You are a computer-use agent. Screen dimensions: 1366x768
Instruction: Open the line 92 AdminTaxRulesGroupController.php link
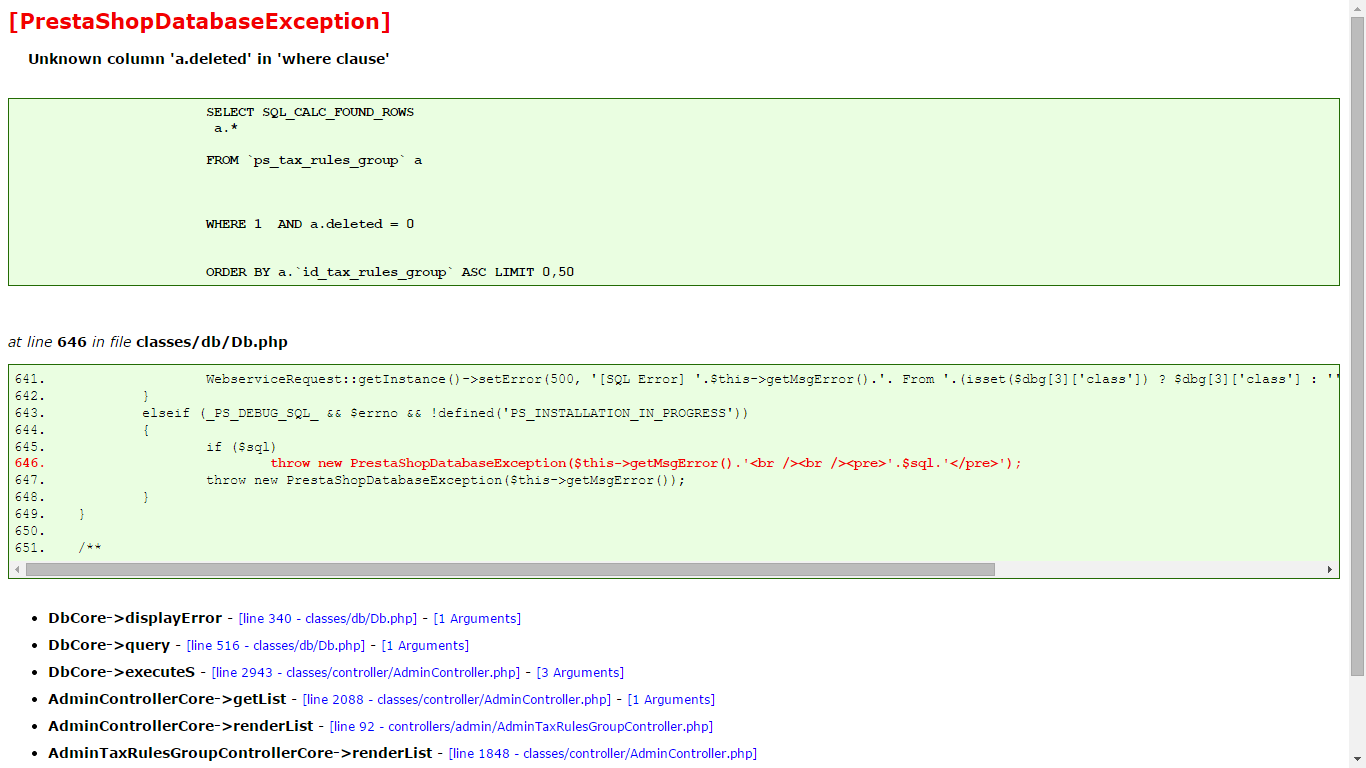[x=521, y=727]
